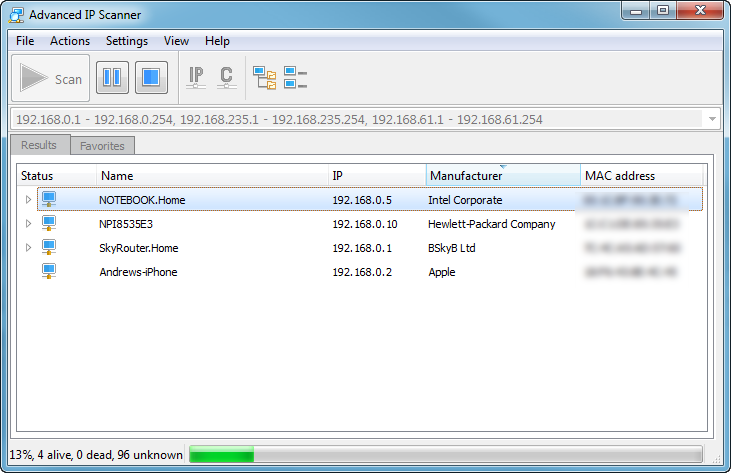
Task: Select the NPI8535E3 name
Action: [126, 224]
